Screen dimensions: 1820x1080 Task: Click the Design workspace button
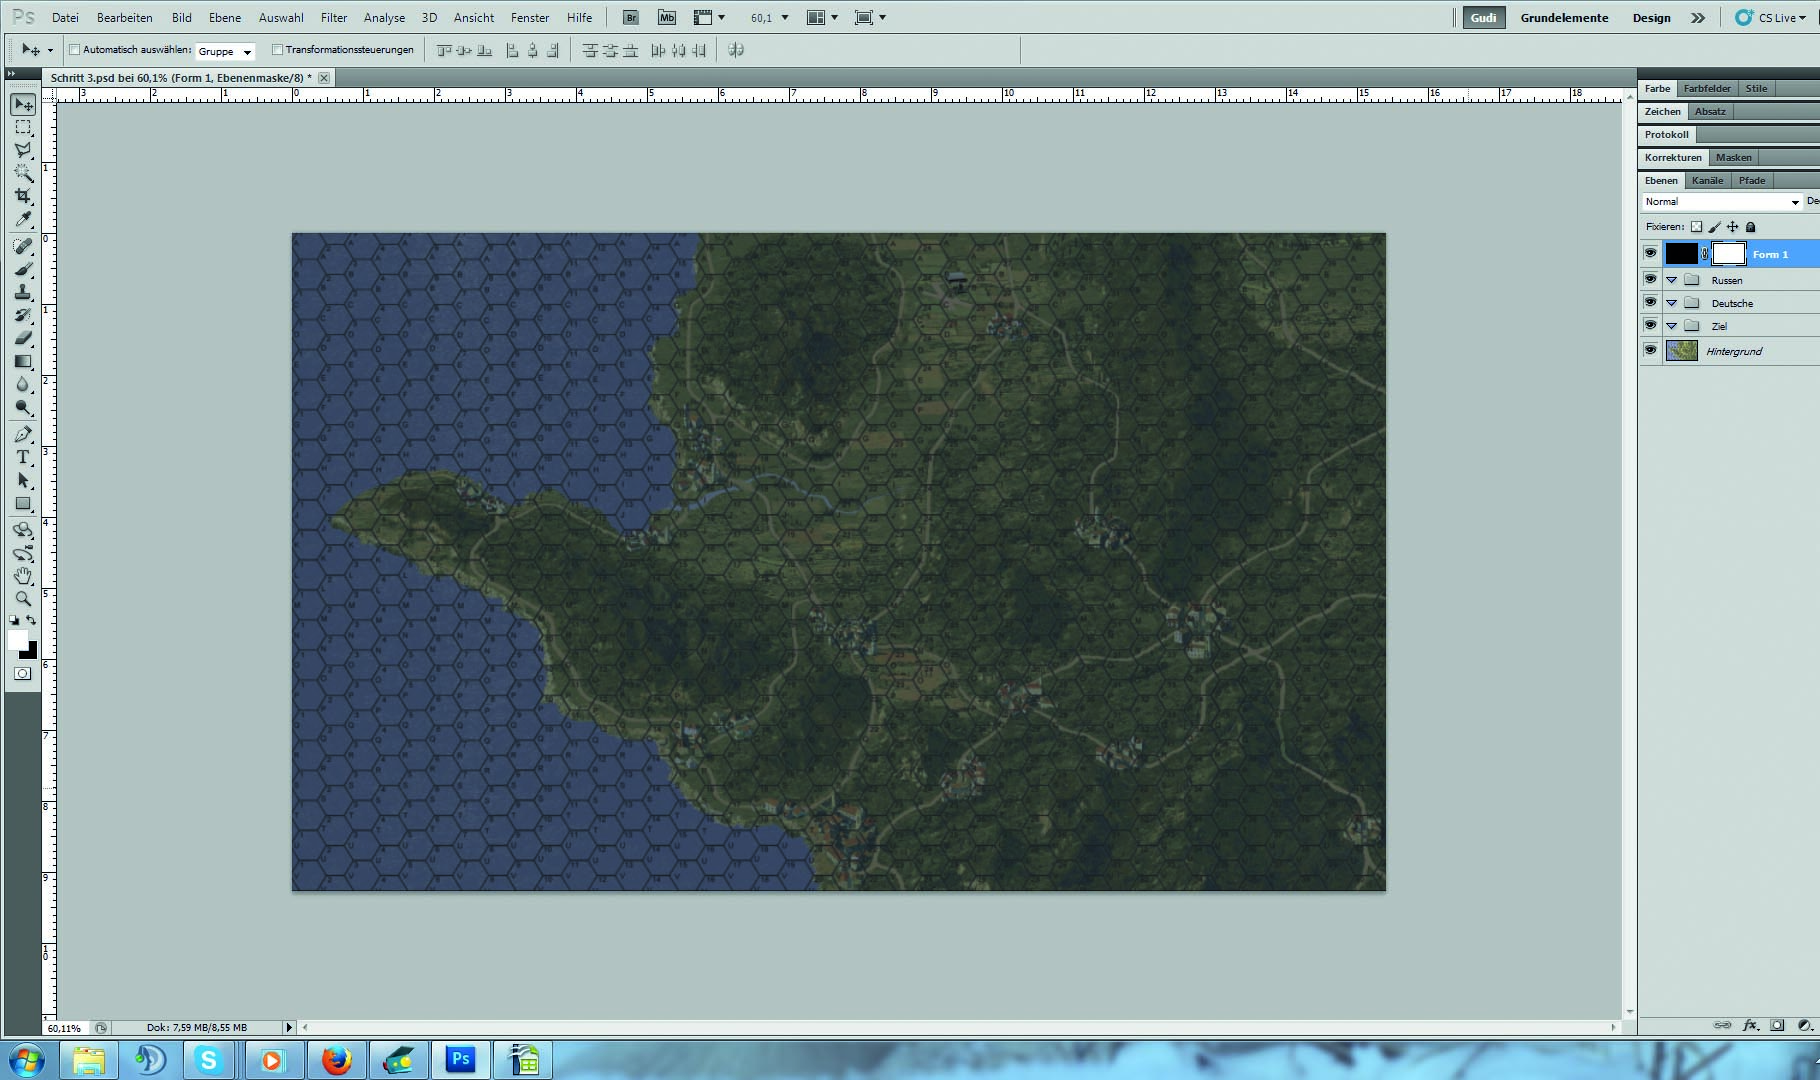(1651, 18)
